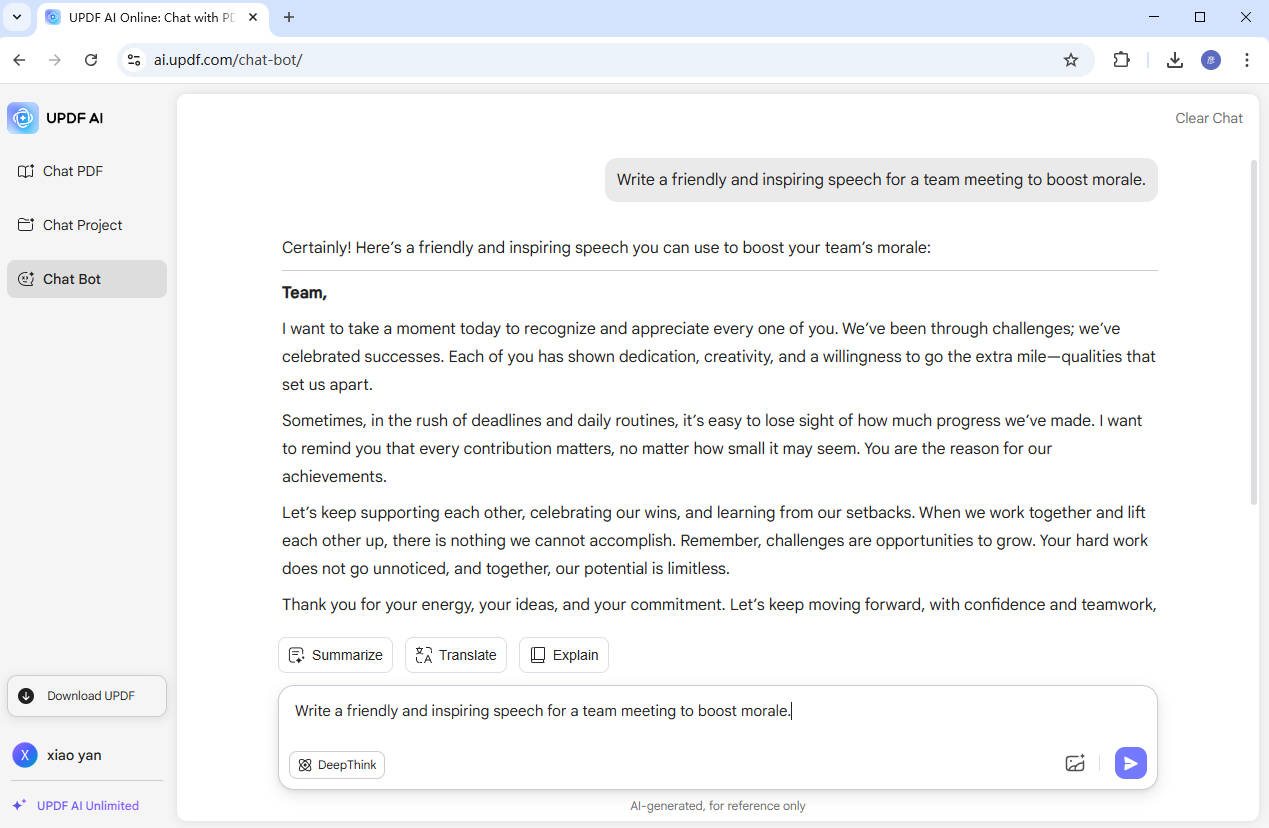Bookmark this page with star icon
1269x828 pixels.
click(x=1071, y=60)
